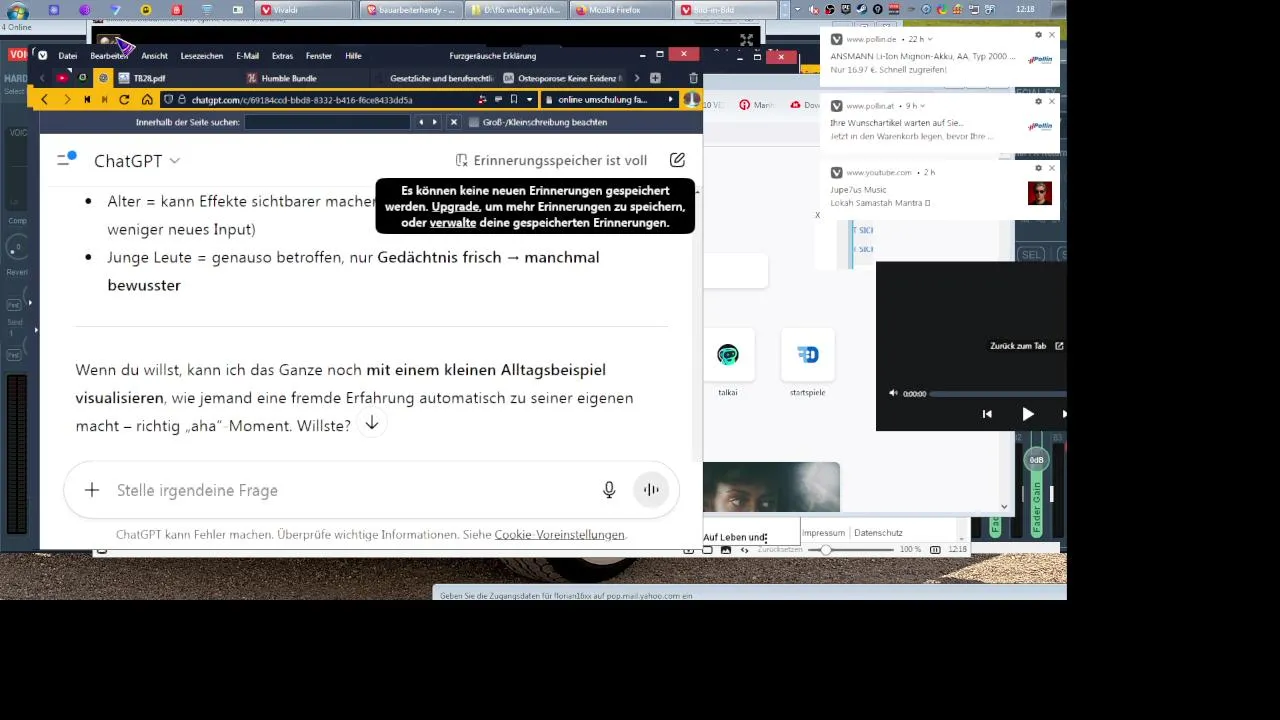This screenshot has height=720, width=1280.
Task: Open the E-Mail menu
Action: point(248,56)
